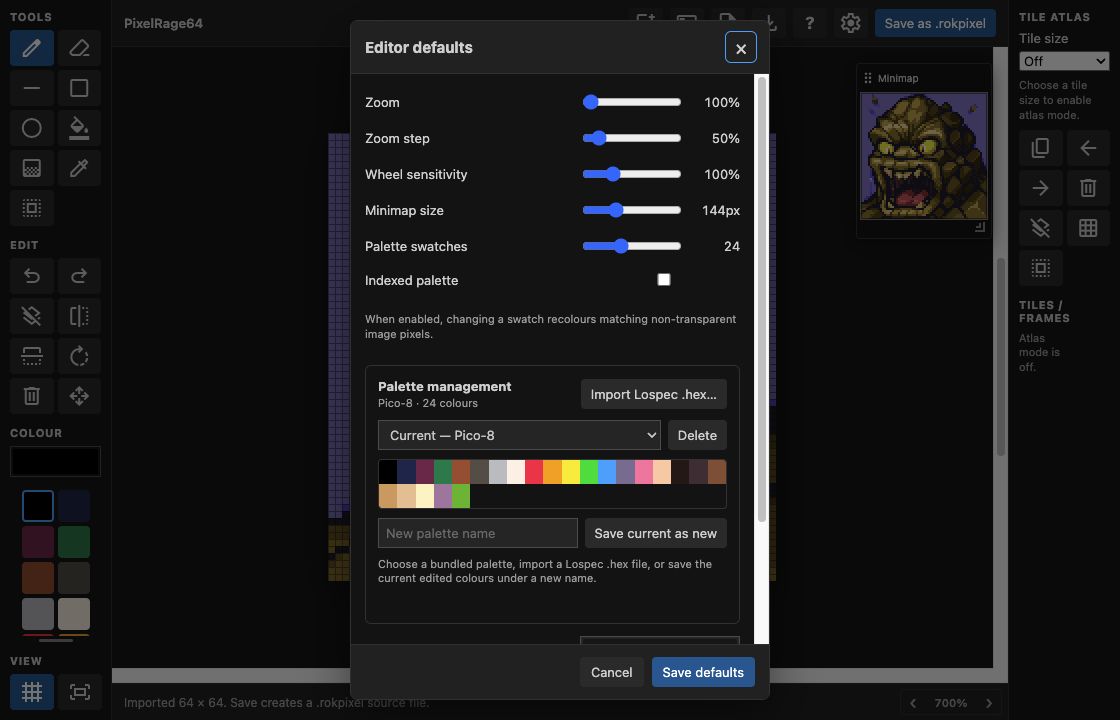The height and width of the screenshot is (720, 1120).
Task: Select the Circle tool
Action: [31, 128]
